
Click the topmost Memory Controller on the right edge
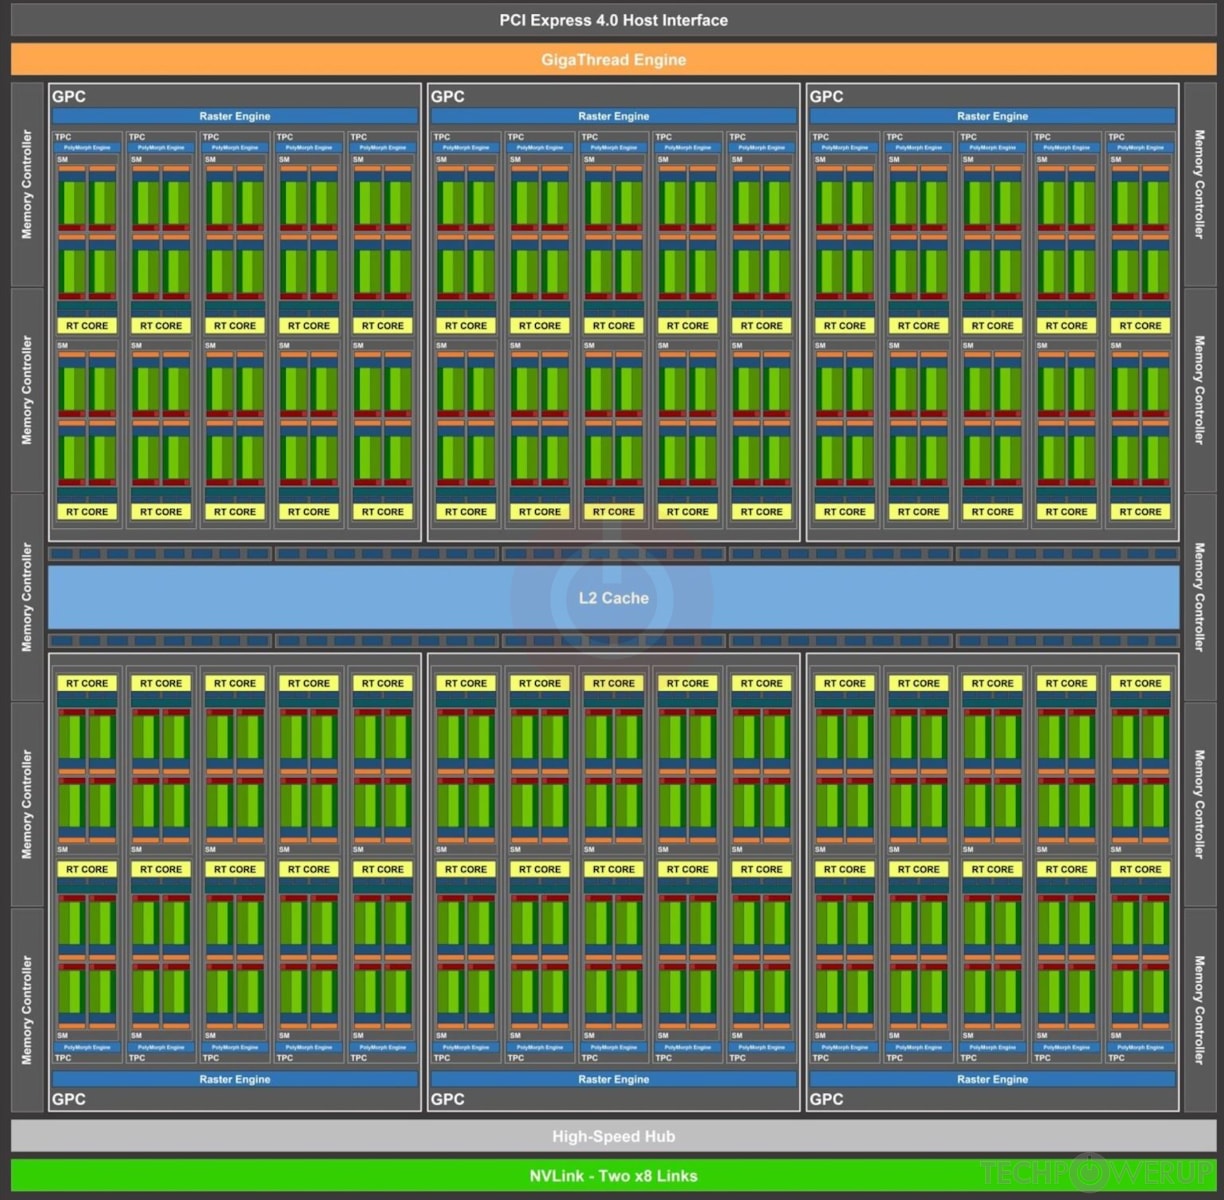pyautogui.click(x=1199, y=185)
